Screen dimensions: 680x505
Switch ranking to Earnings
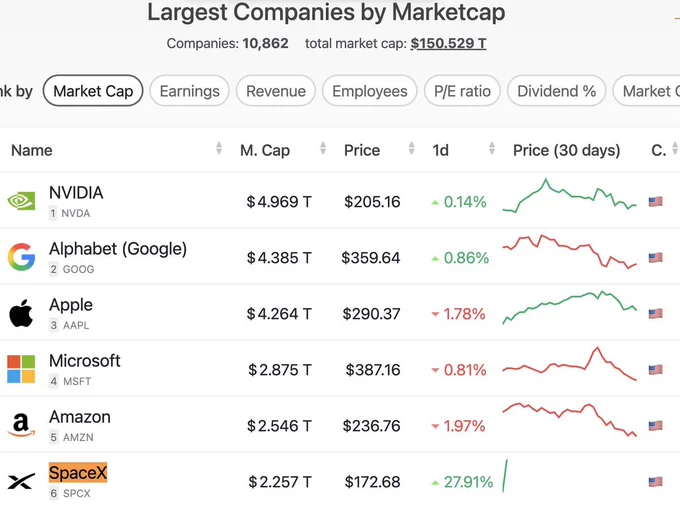190,91
